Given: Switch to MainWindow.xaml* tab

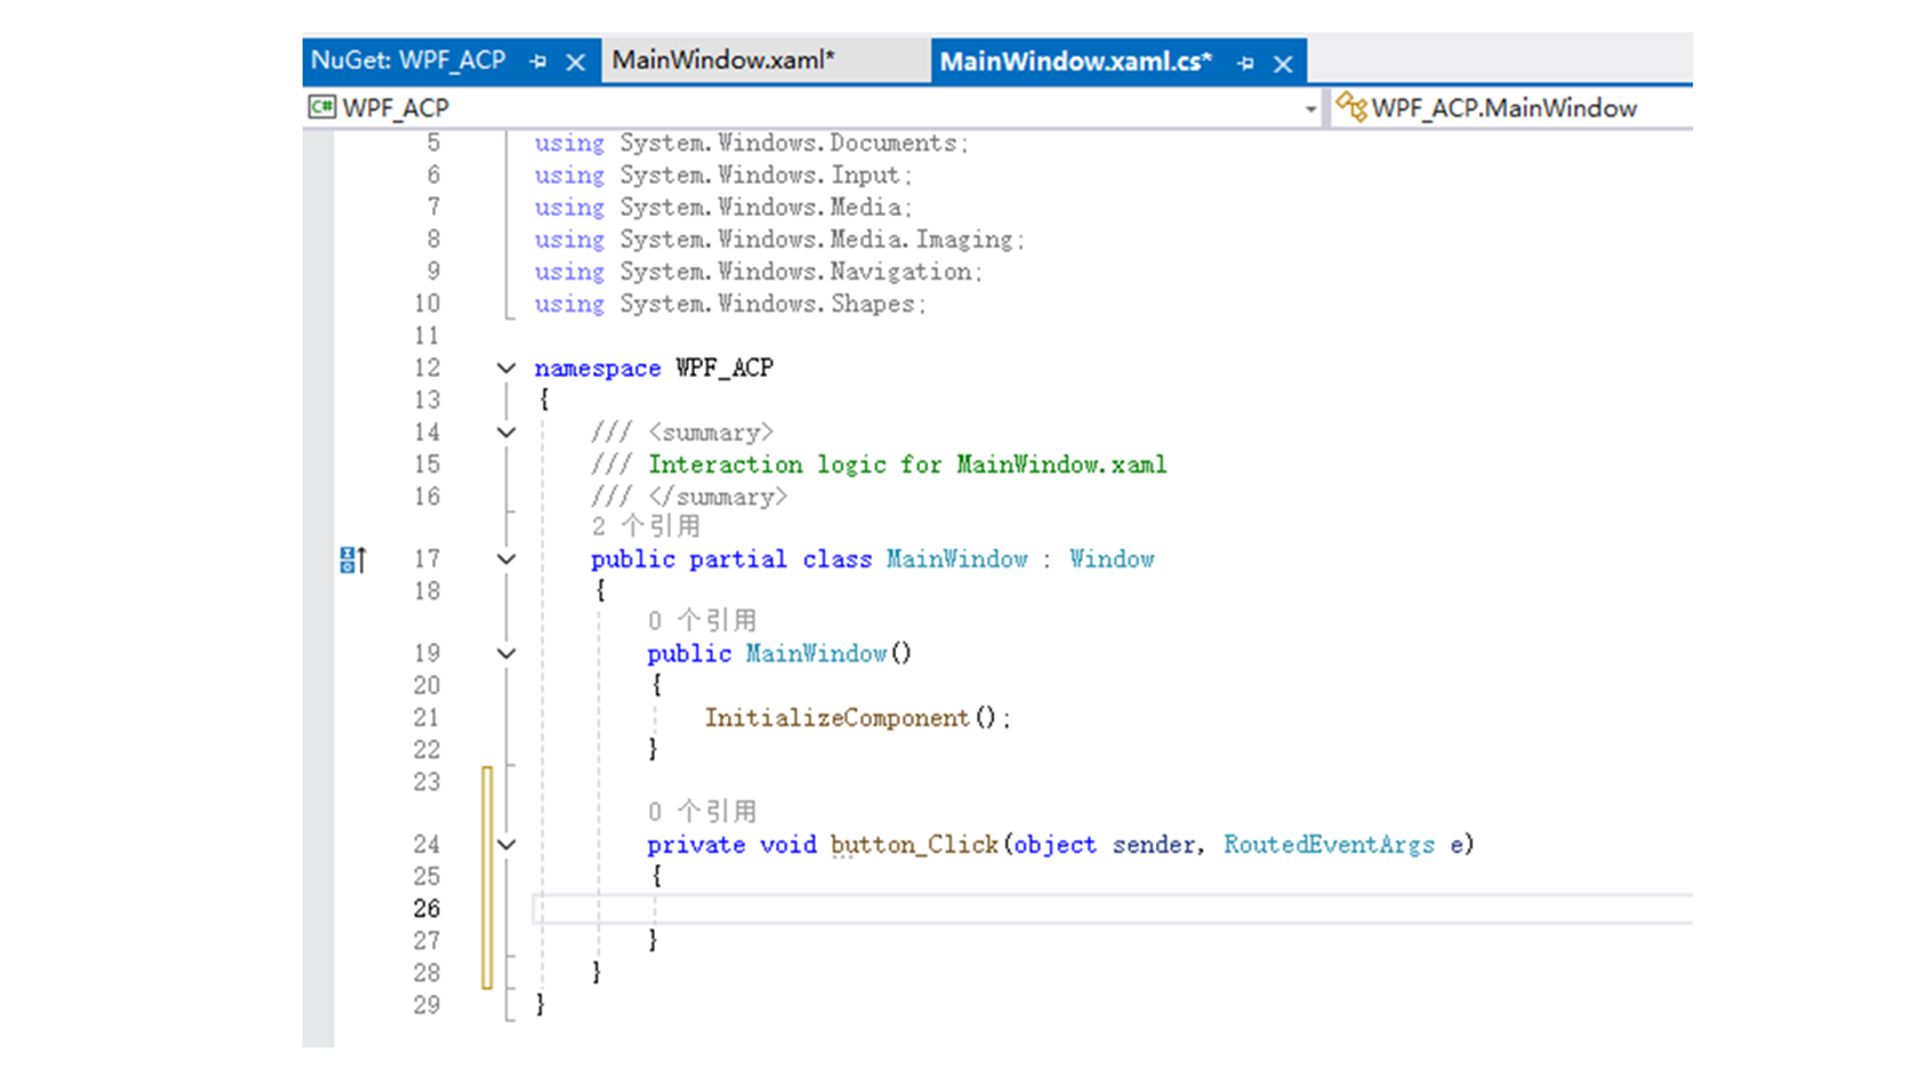Looking at the screenshot, I should pyautogui.click(x=723, y=61).
